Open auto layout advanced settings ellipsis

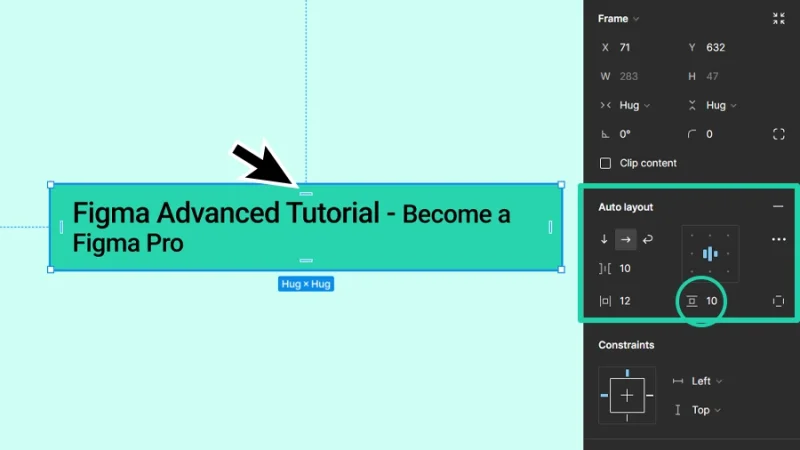point(778,239)
